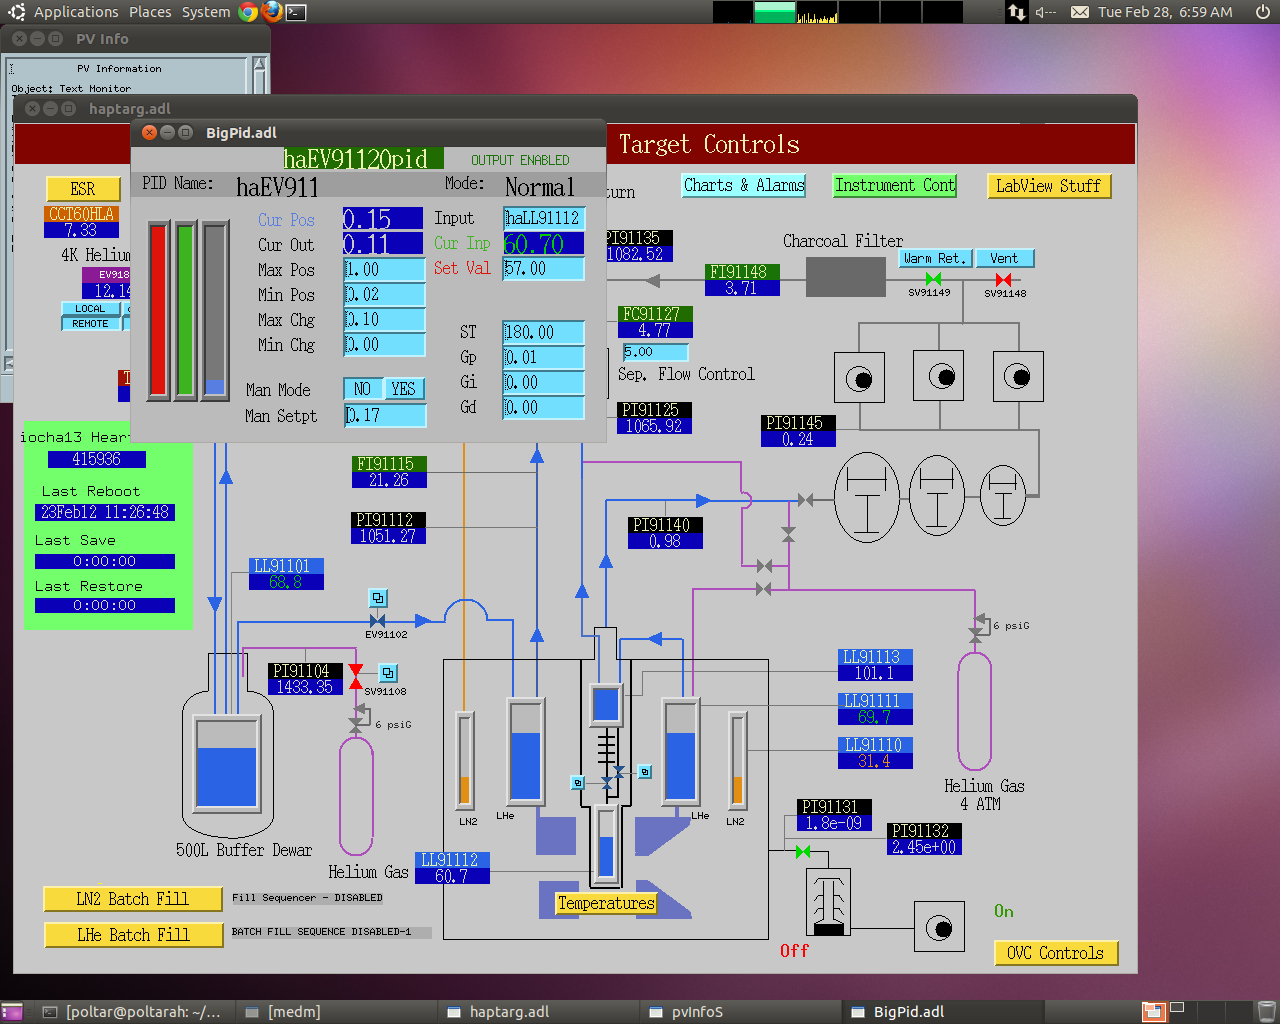The width and height of the screenshot is (1280, 1024).
Task: Open the Places menu
Action: [x=150, y=12]
